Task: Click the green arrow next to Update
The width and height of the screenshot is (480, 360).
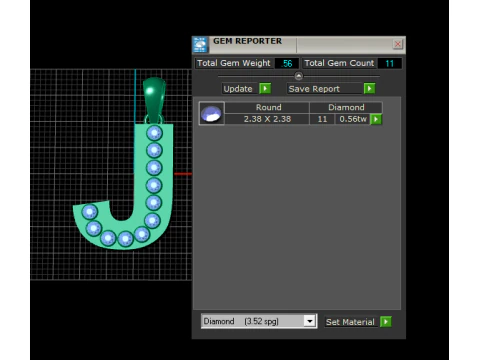Action: (265, 89)
